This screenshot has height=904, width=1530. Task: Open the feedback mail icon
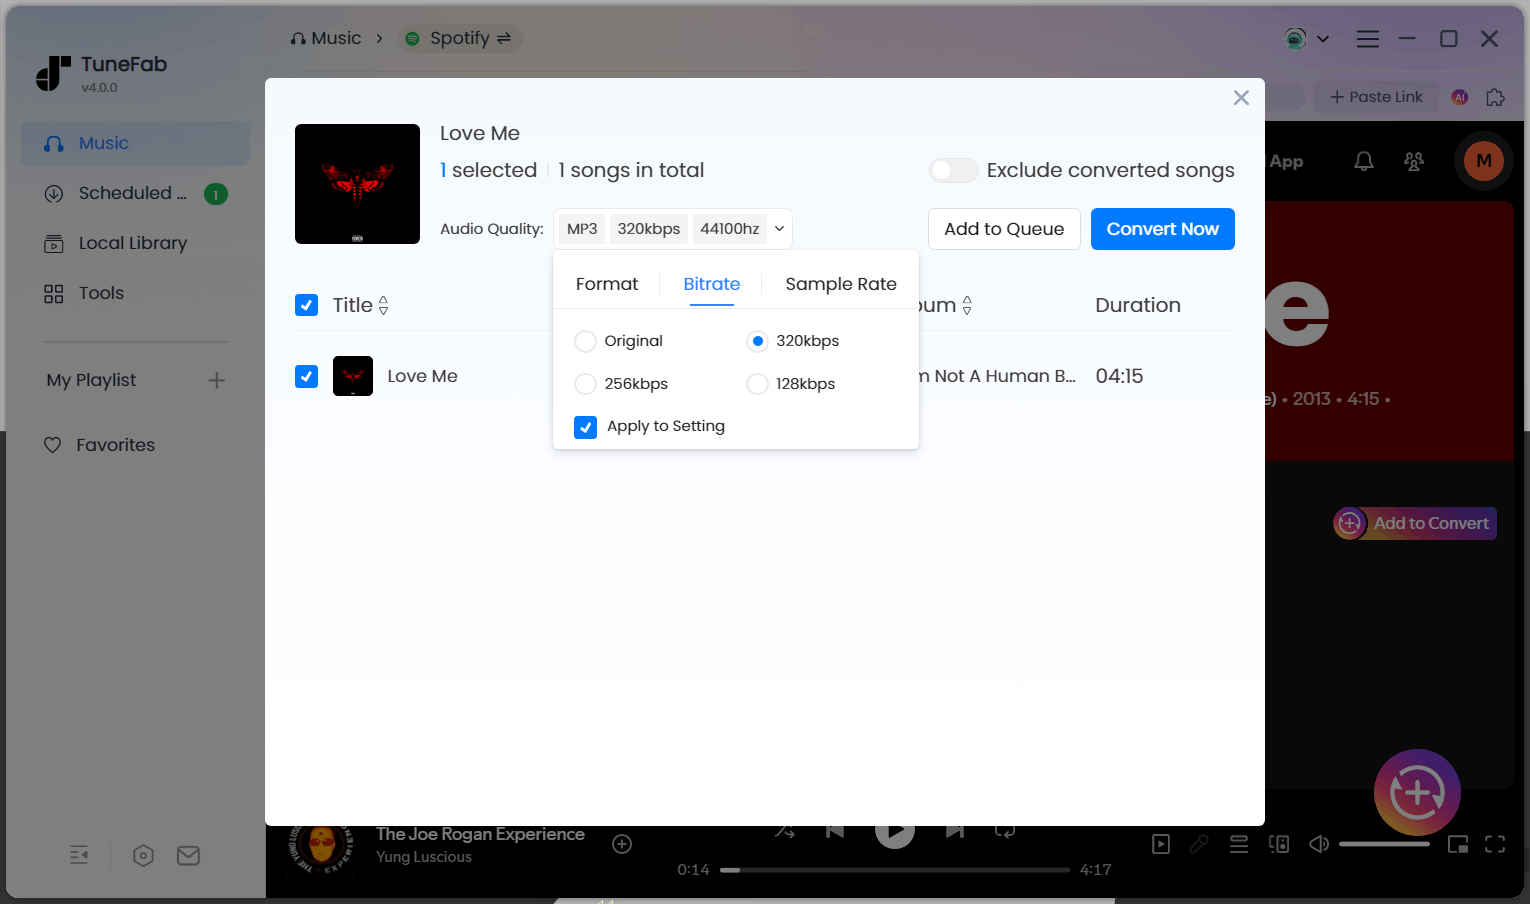188,855
